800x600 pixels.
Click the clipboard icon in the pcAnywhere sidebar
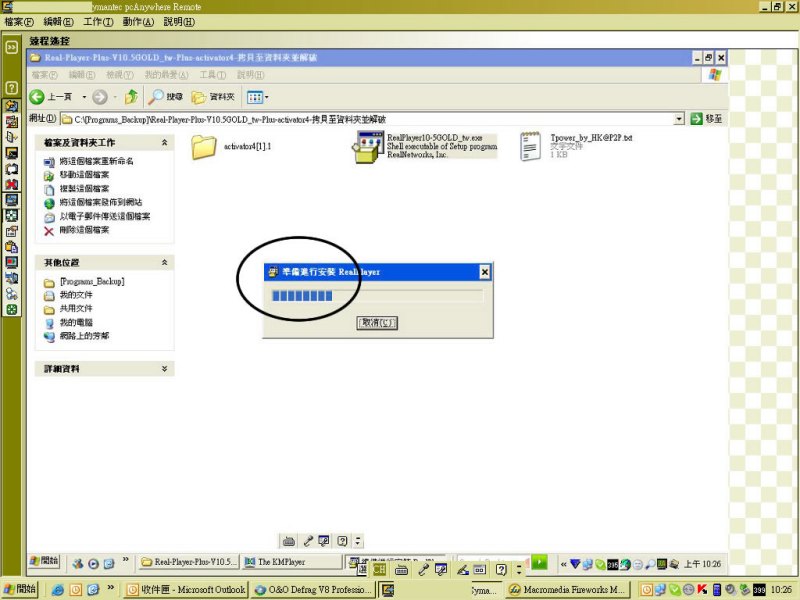[x=11, y=247]
